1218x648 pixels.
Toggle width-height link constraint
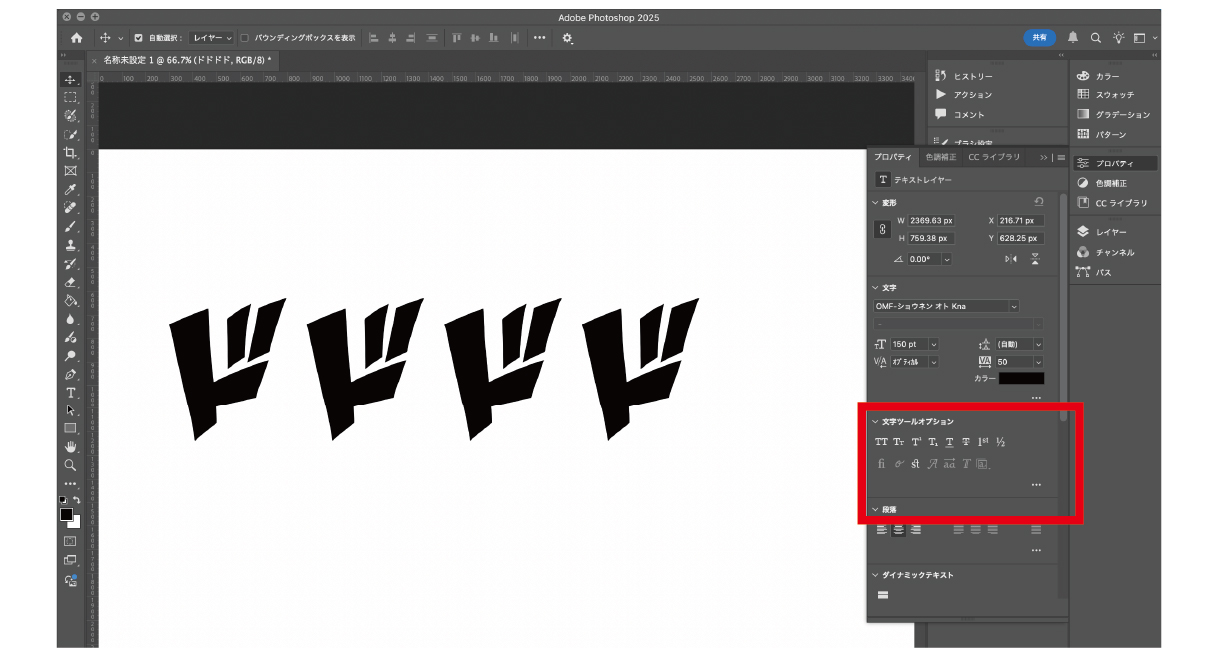pyautogui.click(x=882, y=229)
